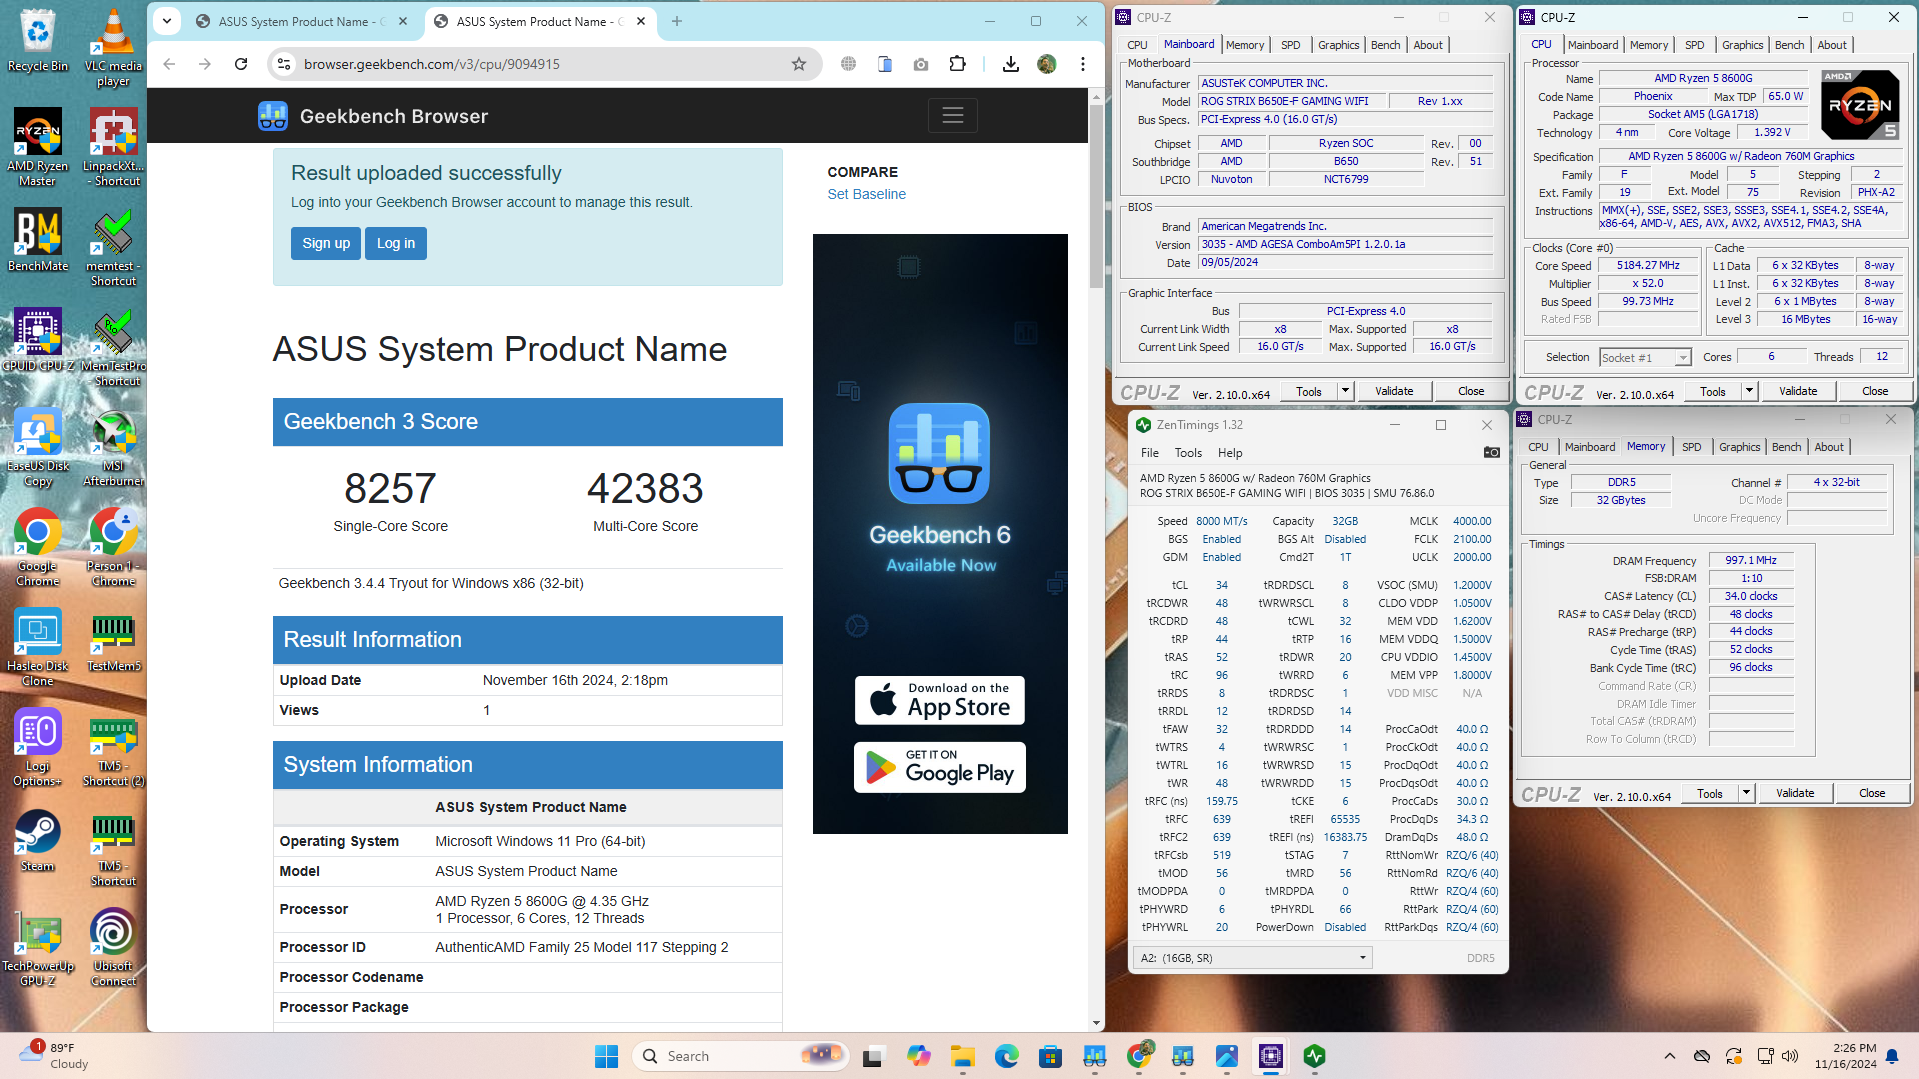The height and width of the screenshot is (1079, 1919).
Task: Switch to Graphics tab in Memory CPU-Z window
Action: 1739,447
